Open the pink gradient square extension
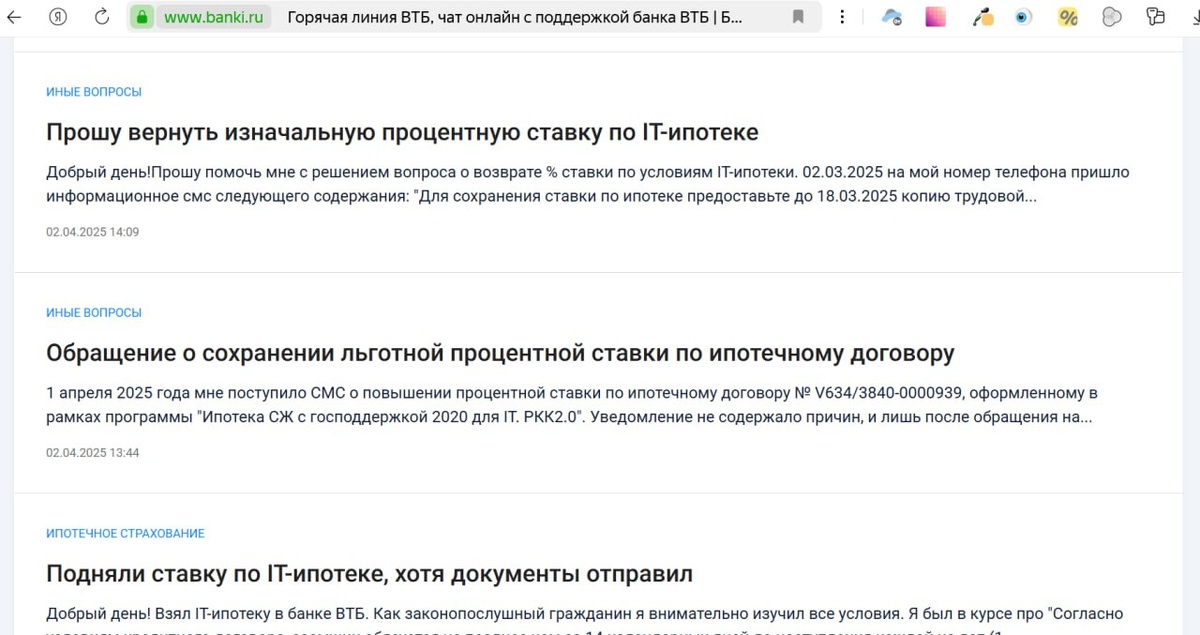Viewport: 1200px width, 635px height. pos(935,17)
